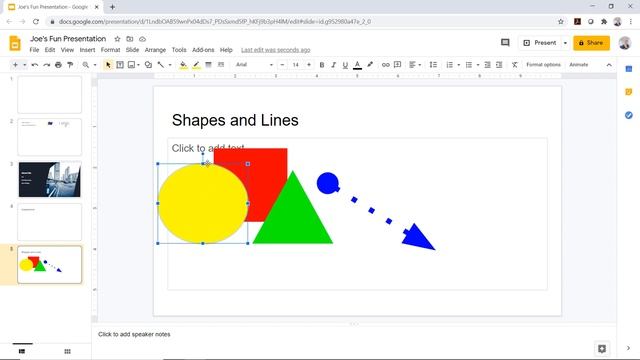Screen dimensions: 640x360
Task: Click the Numbered list icon
Action: 449,65
